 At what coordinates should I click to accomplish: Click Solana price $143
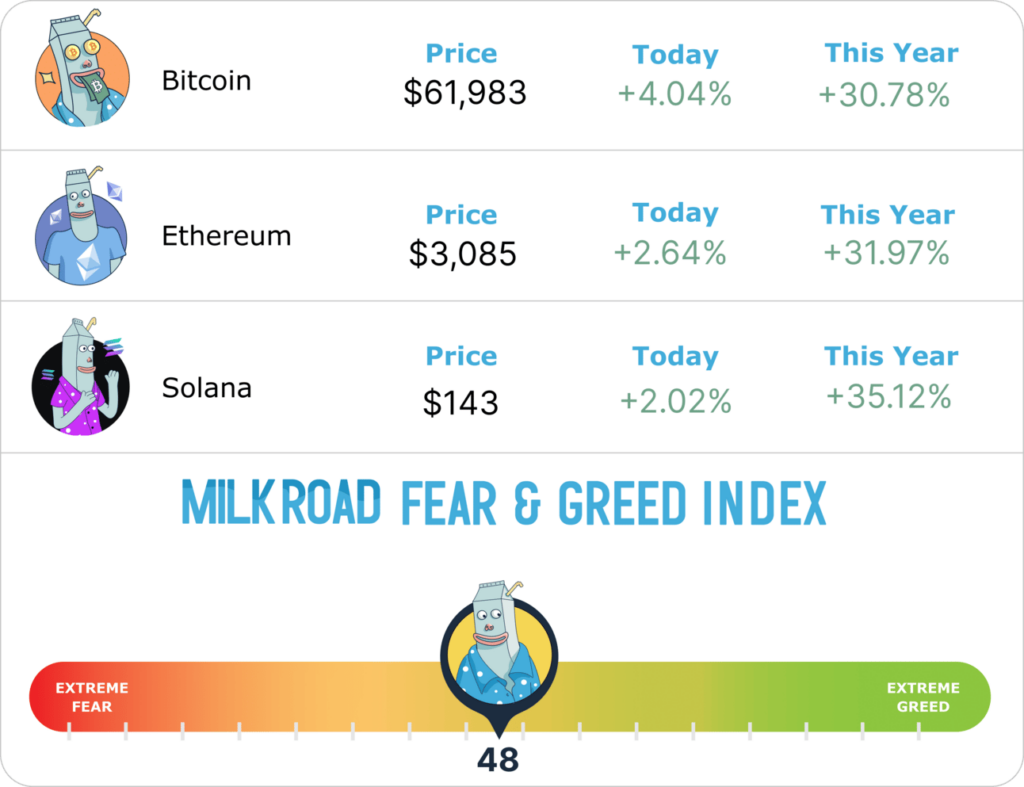click(460, 403)
